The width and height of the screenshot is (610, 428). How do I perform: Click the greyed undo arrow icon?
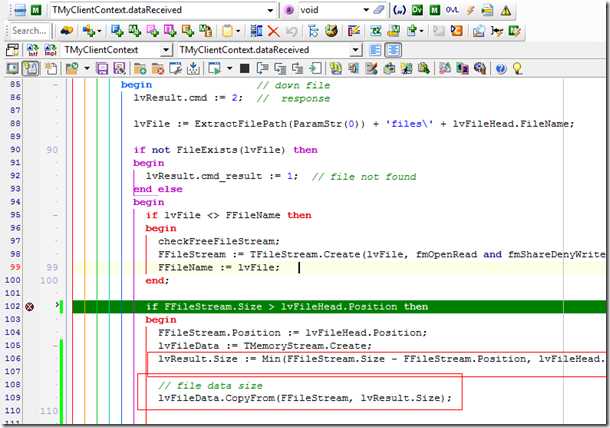292,31
